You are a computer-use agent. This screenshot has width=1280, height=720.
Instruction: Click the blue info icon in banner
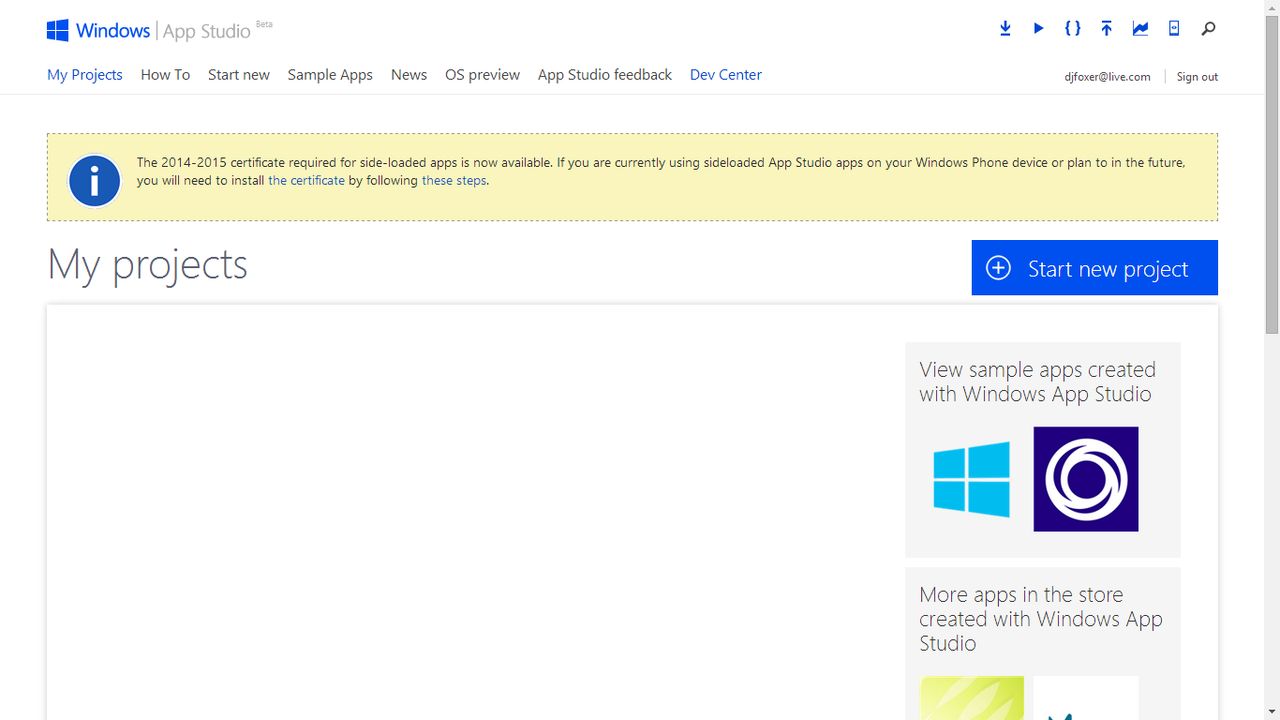coord(95,181)
